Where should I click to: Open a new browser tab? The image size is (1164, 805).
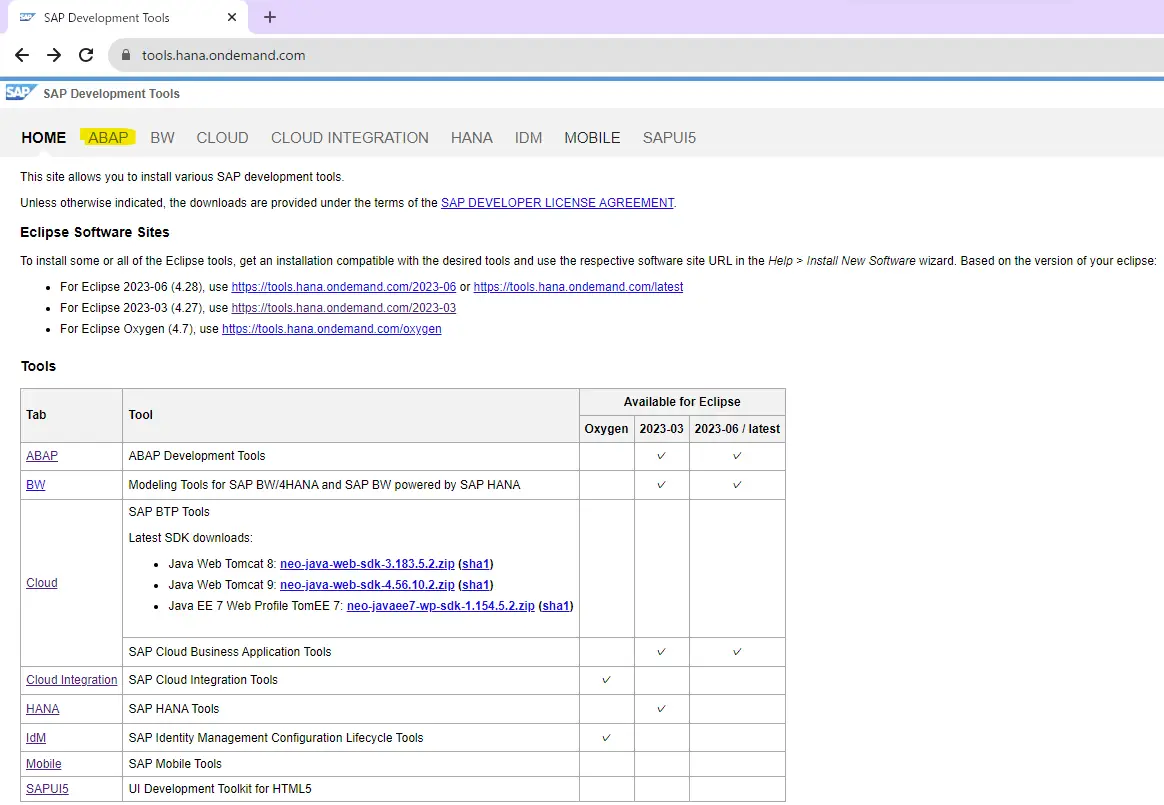click(x=270, y=17)
